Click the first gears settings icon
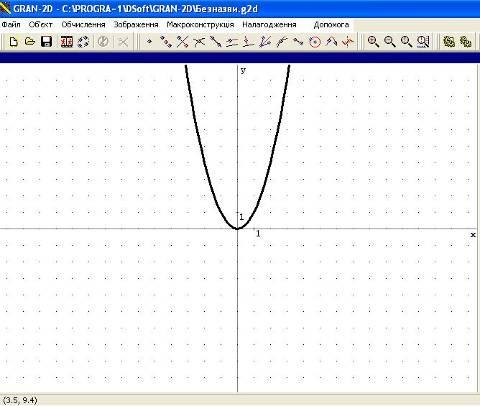 (449, 42)
